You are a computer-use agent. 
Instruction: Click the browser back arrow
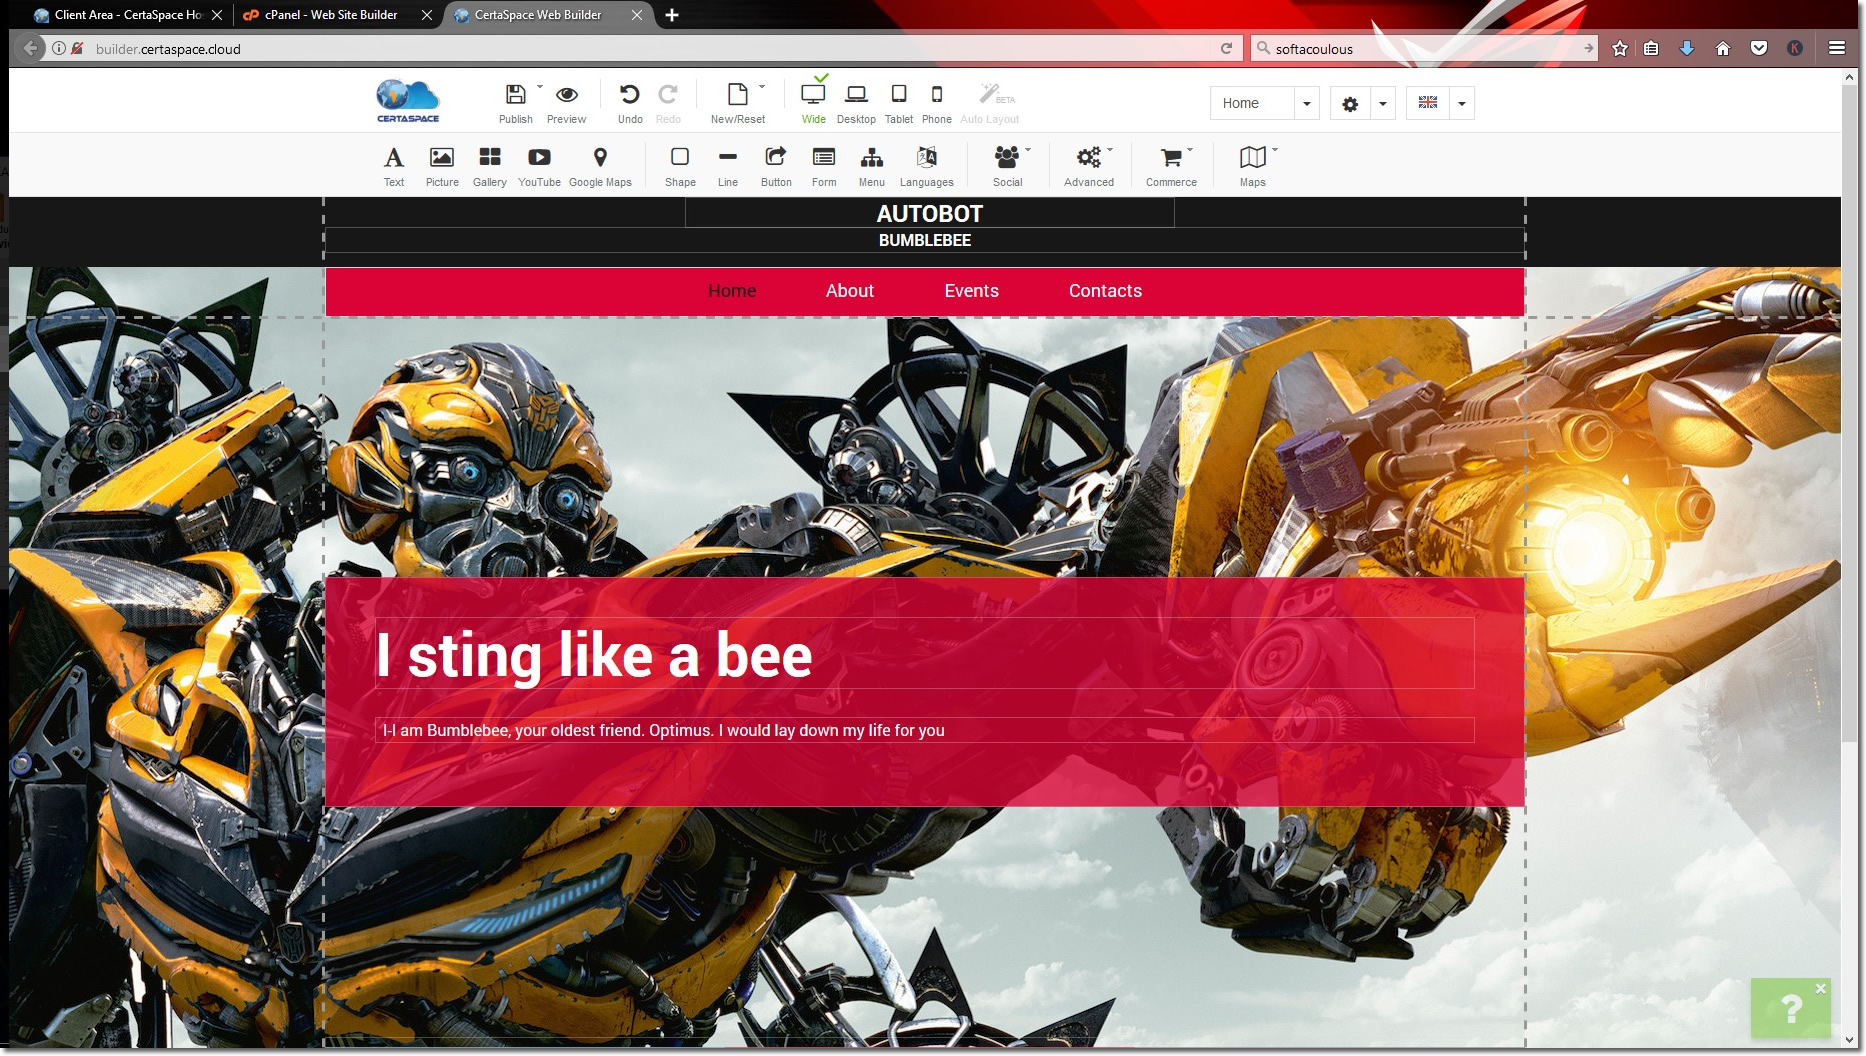(x=30, y=48)
